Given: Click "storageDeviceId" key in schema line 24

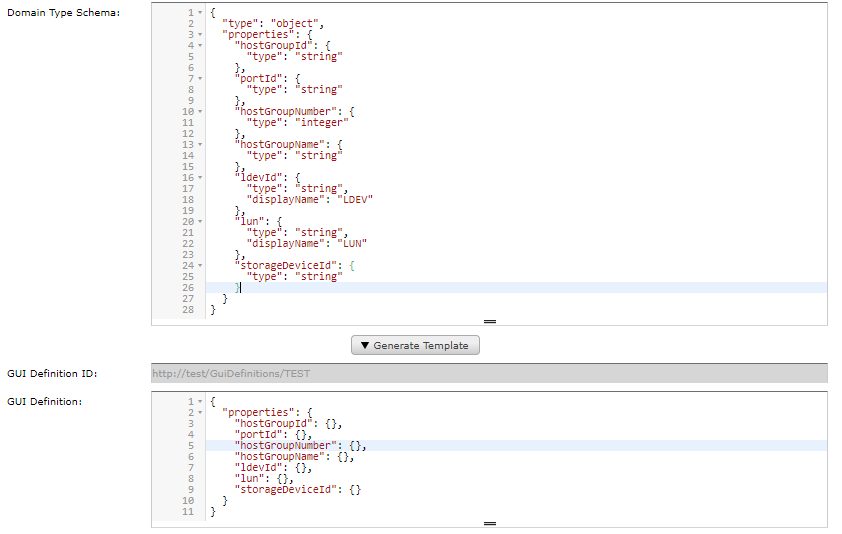Looking at the screenshot, I should point(288,265).
